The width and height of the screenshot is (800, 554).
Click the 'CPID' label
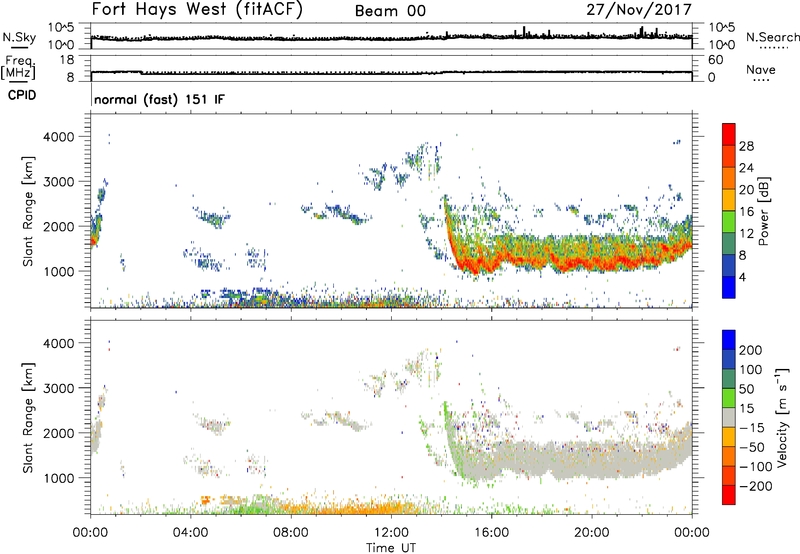[22, 95]
